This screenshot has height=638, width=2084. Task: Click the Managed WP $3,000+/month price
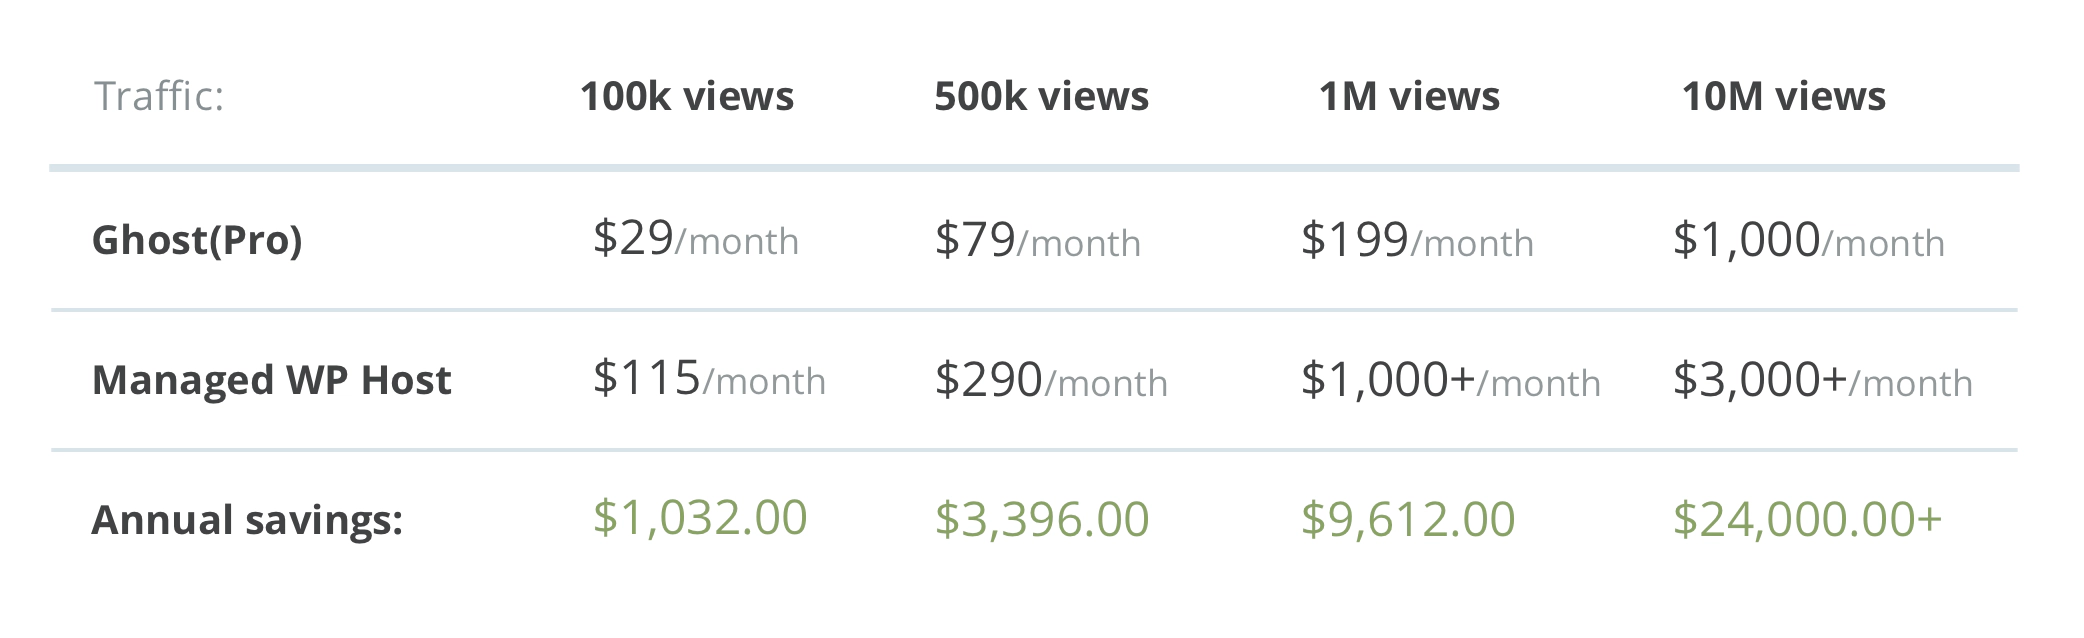coord(1822,381)
